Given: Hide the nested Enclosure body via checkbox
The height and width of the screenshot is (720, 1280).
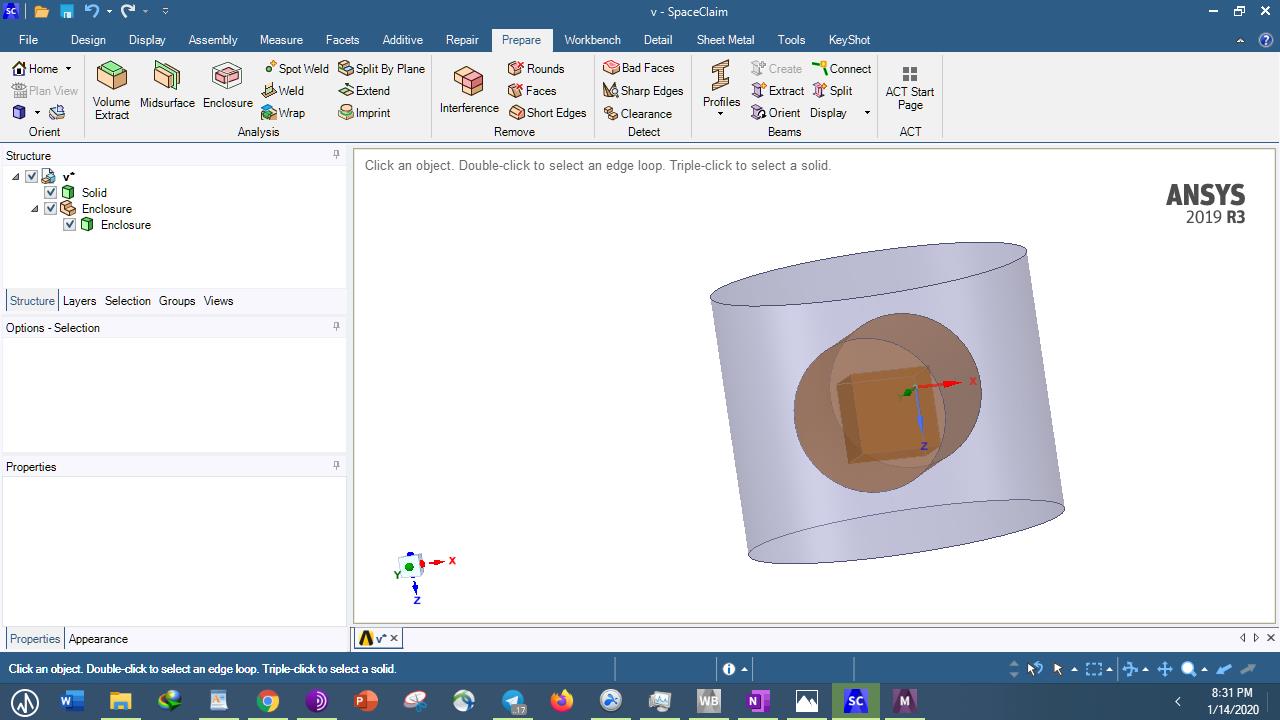Looking at the screenshot, I should pyautogui.click(x=70, y=225).
